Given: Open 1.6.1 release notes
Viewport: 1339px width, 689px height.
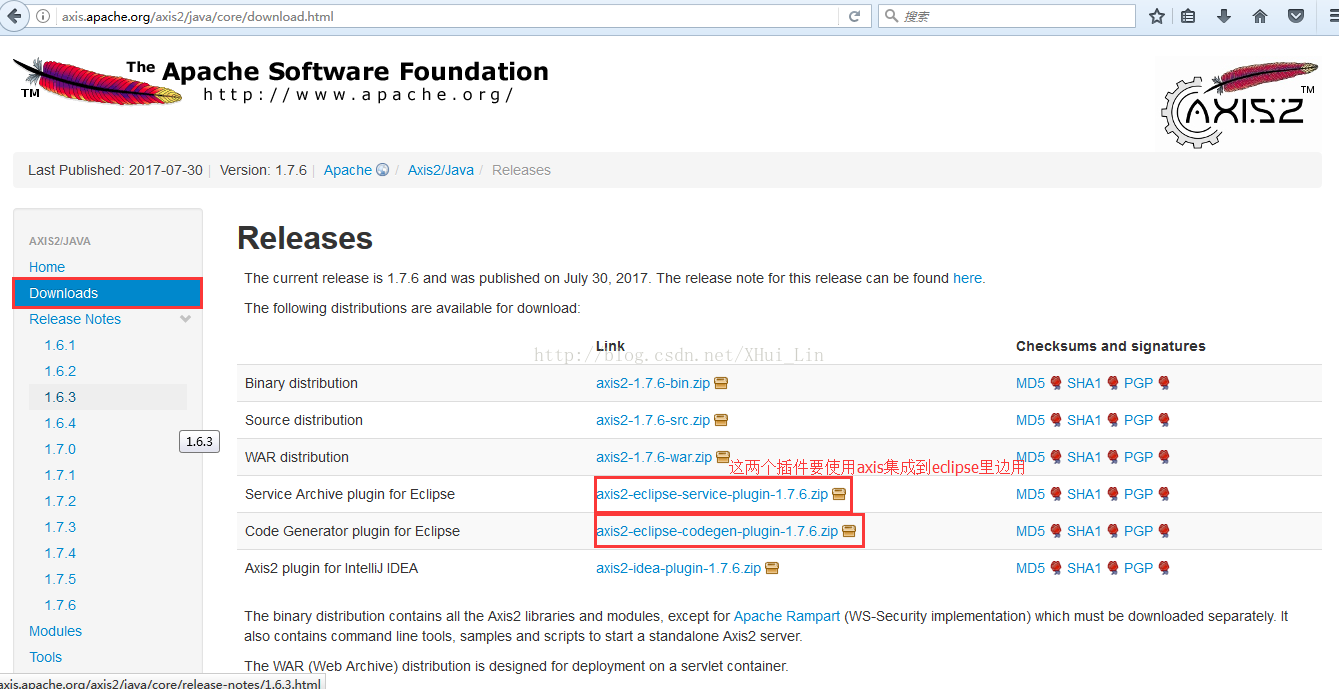Looking at the screenshot, I should (60, 345).
